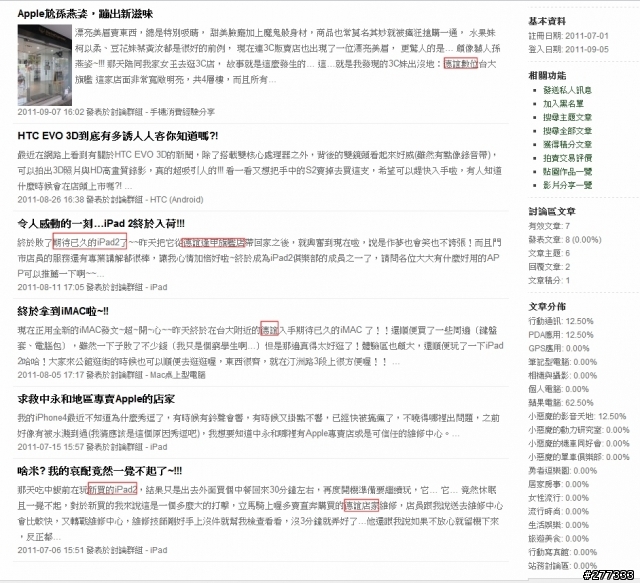The width and height of the screenshot is (640, 583).
Task: Select the 有效文章: 7 statistic
Action: tap(549, 226)
